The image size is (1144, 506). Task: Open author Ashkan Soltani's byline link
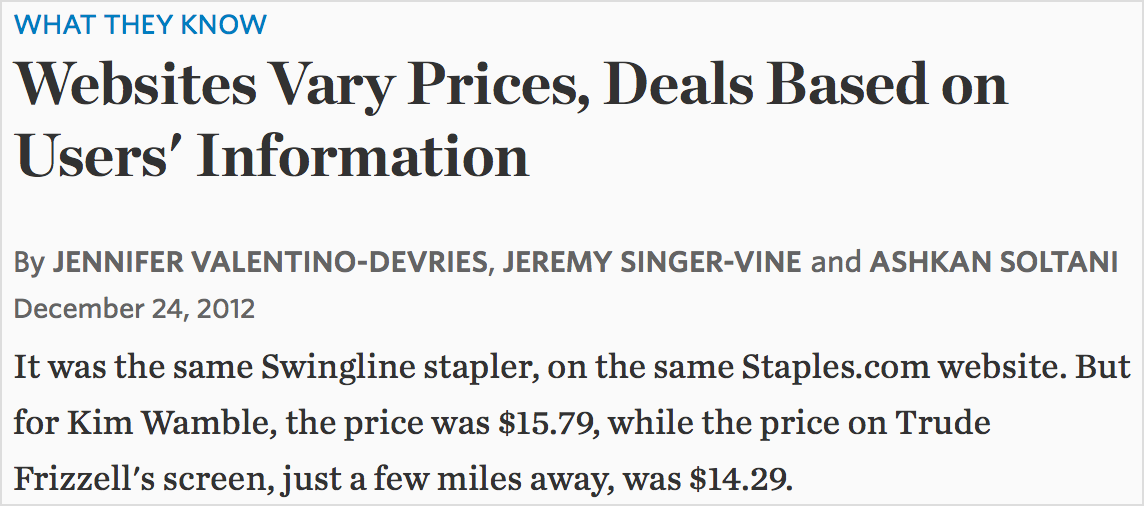[x=994, y=263]
